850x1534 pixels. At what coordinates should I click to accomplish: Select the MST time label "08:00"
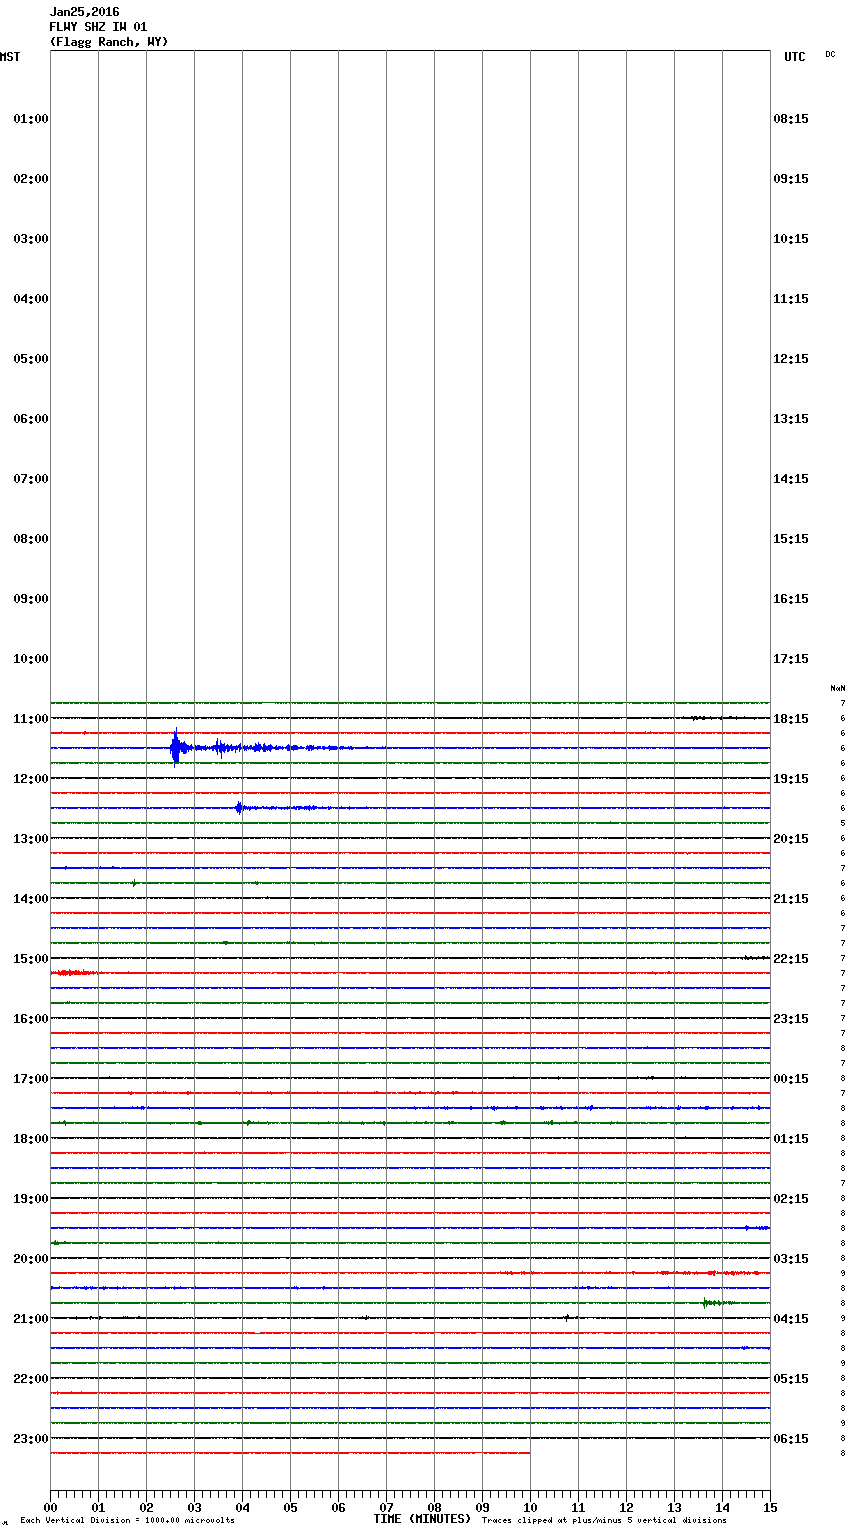pos(31,539)
